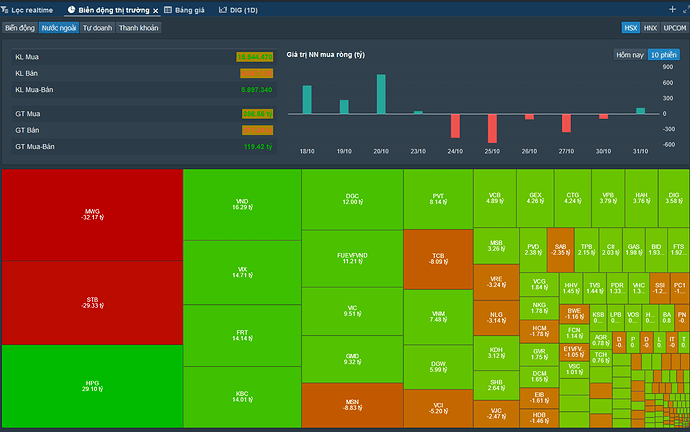
Task: Select the DGW treemap tile
Action: tap(438, 367)
